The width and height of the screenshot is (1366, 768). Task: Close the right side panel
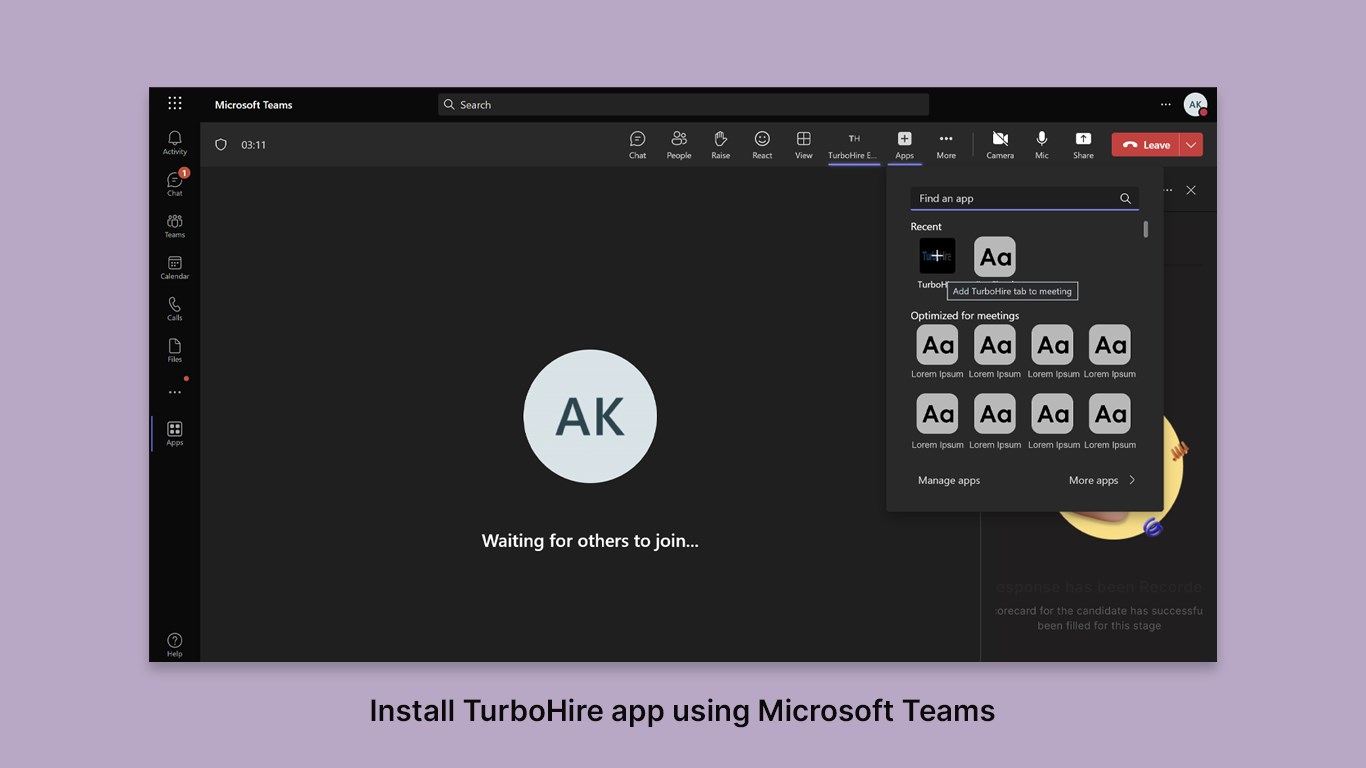(x=1191, y=190)
